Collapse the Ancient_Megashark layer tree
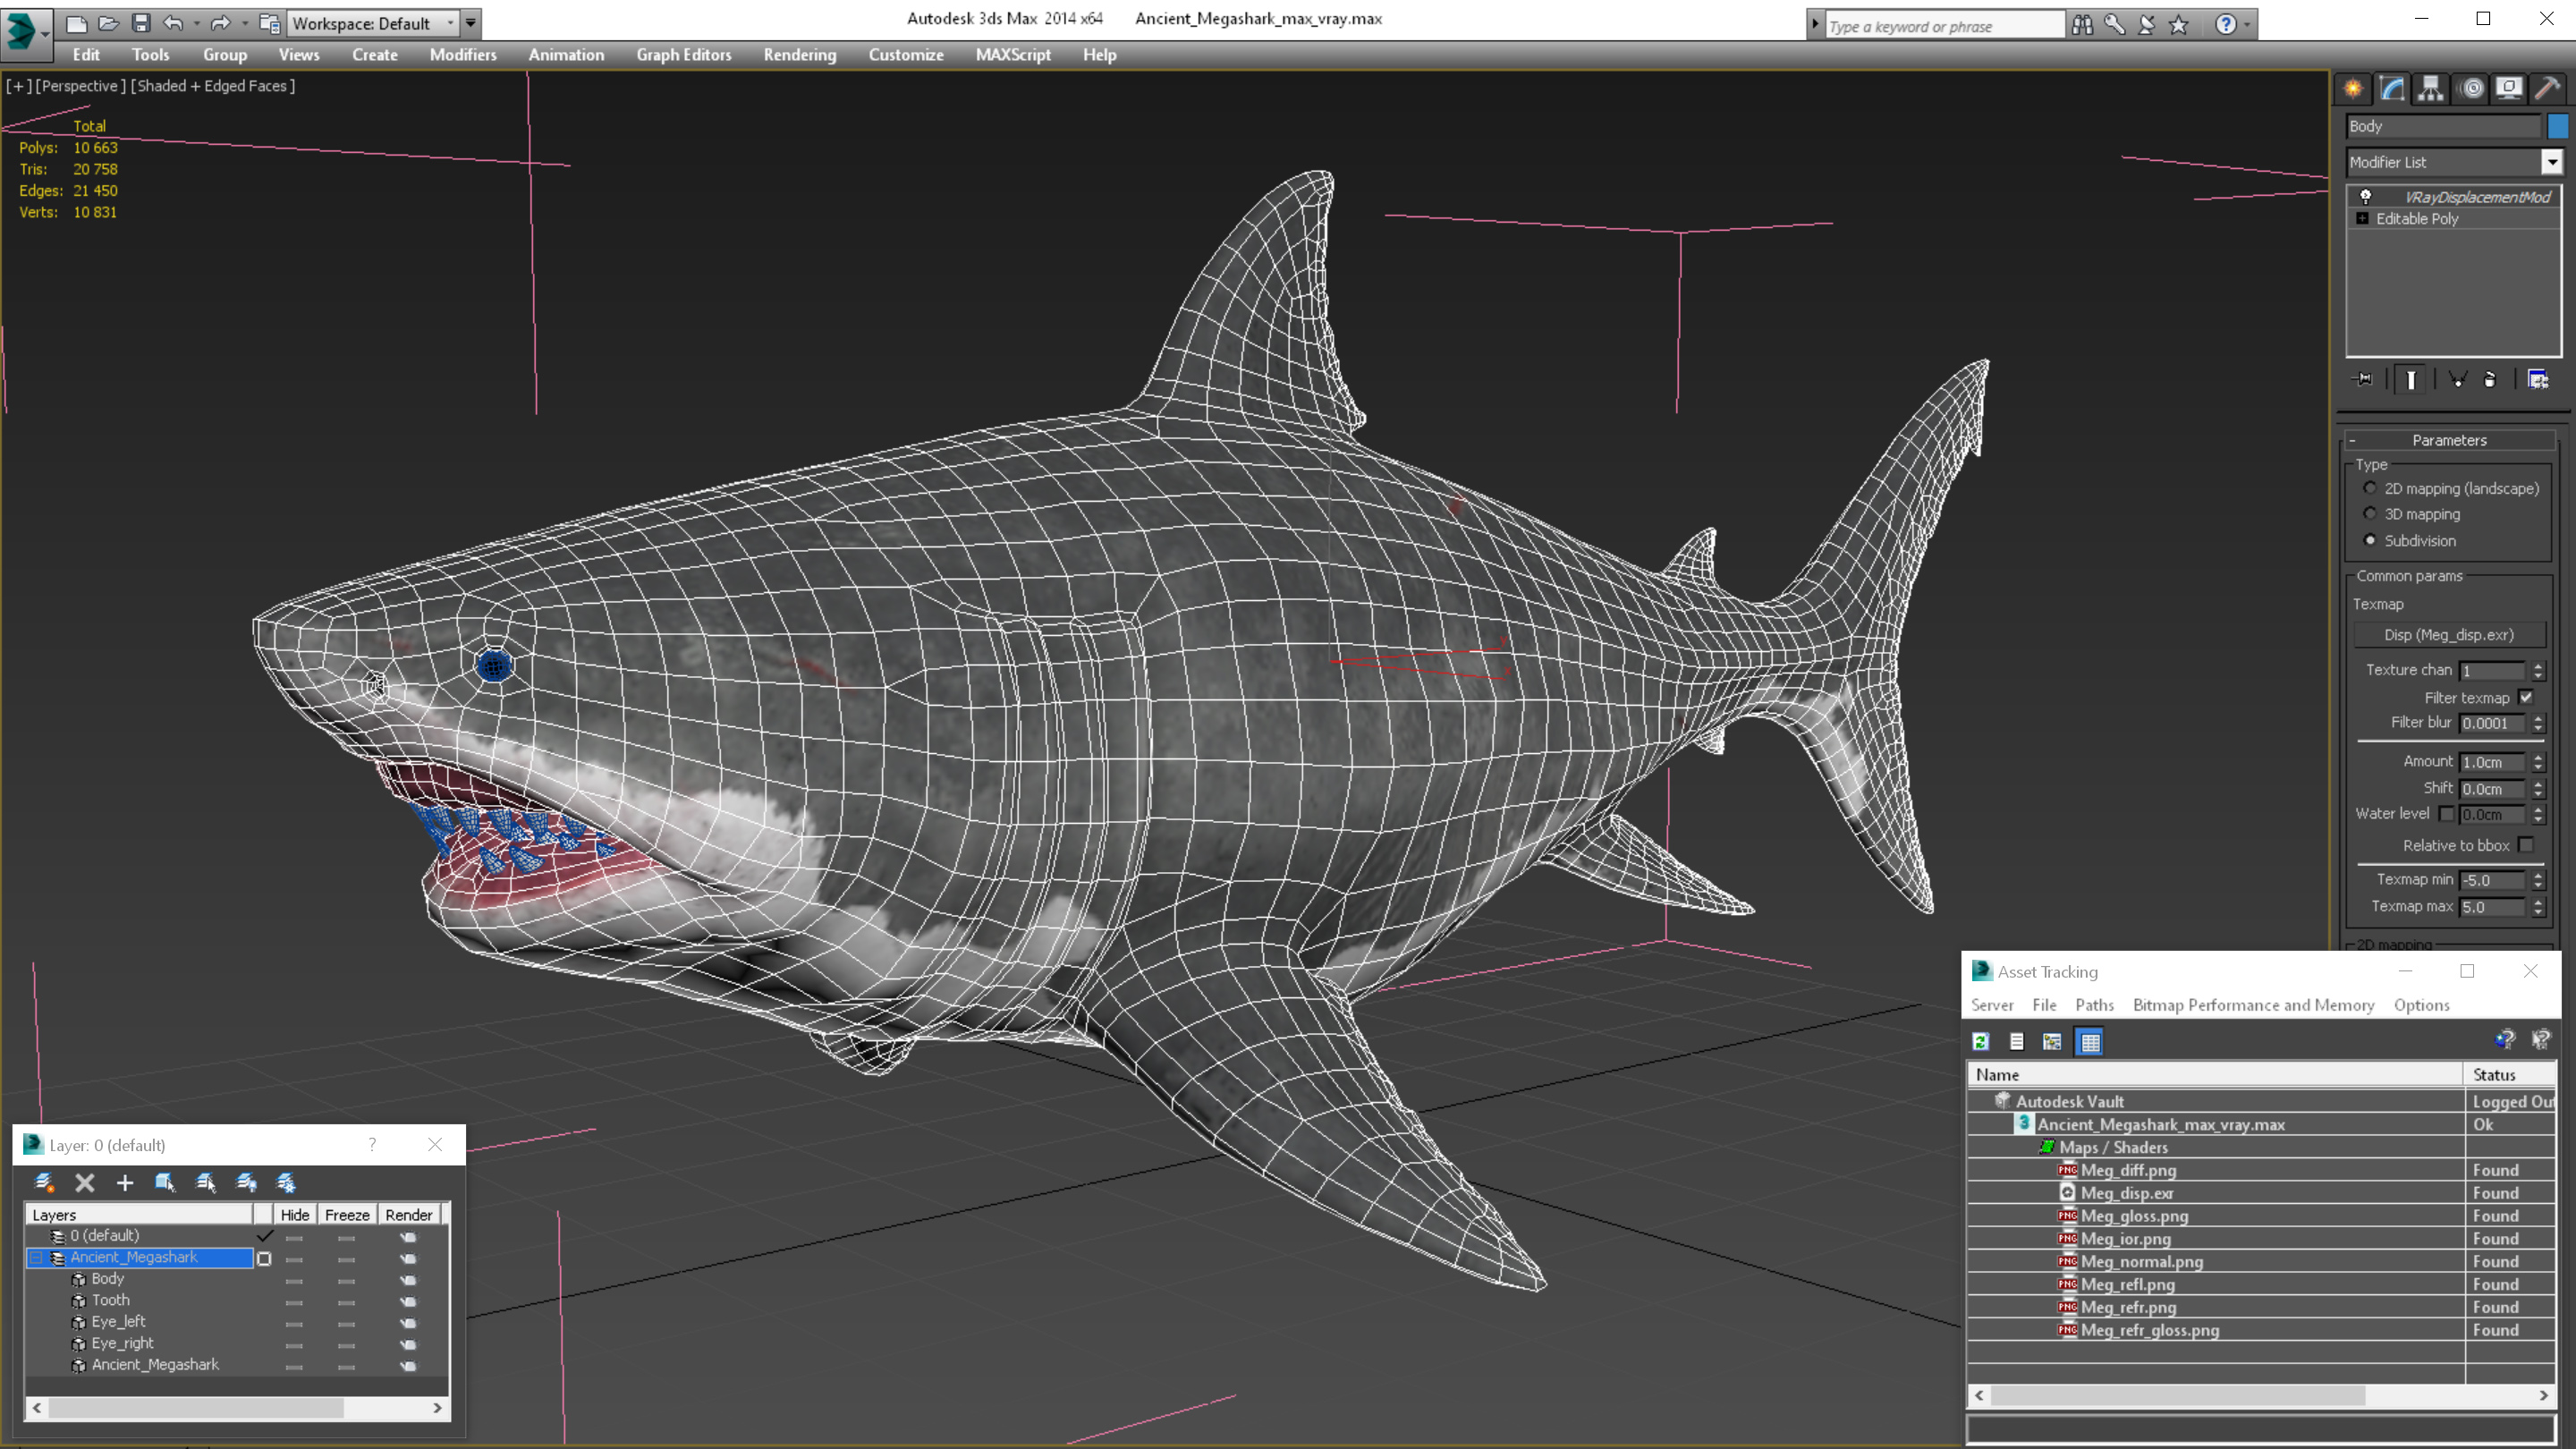This screenshot has height=1449, width=2576. [37, 1258]
